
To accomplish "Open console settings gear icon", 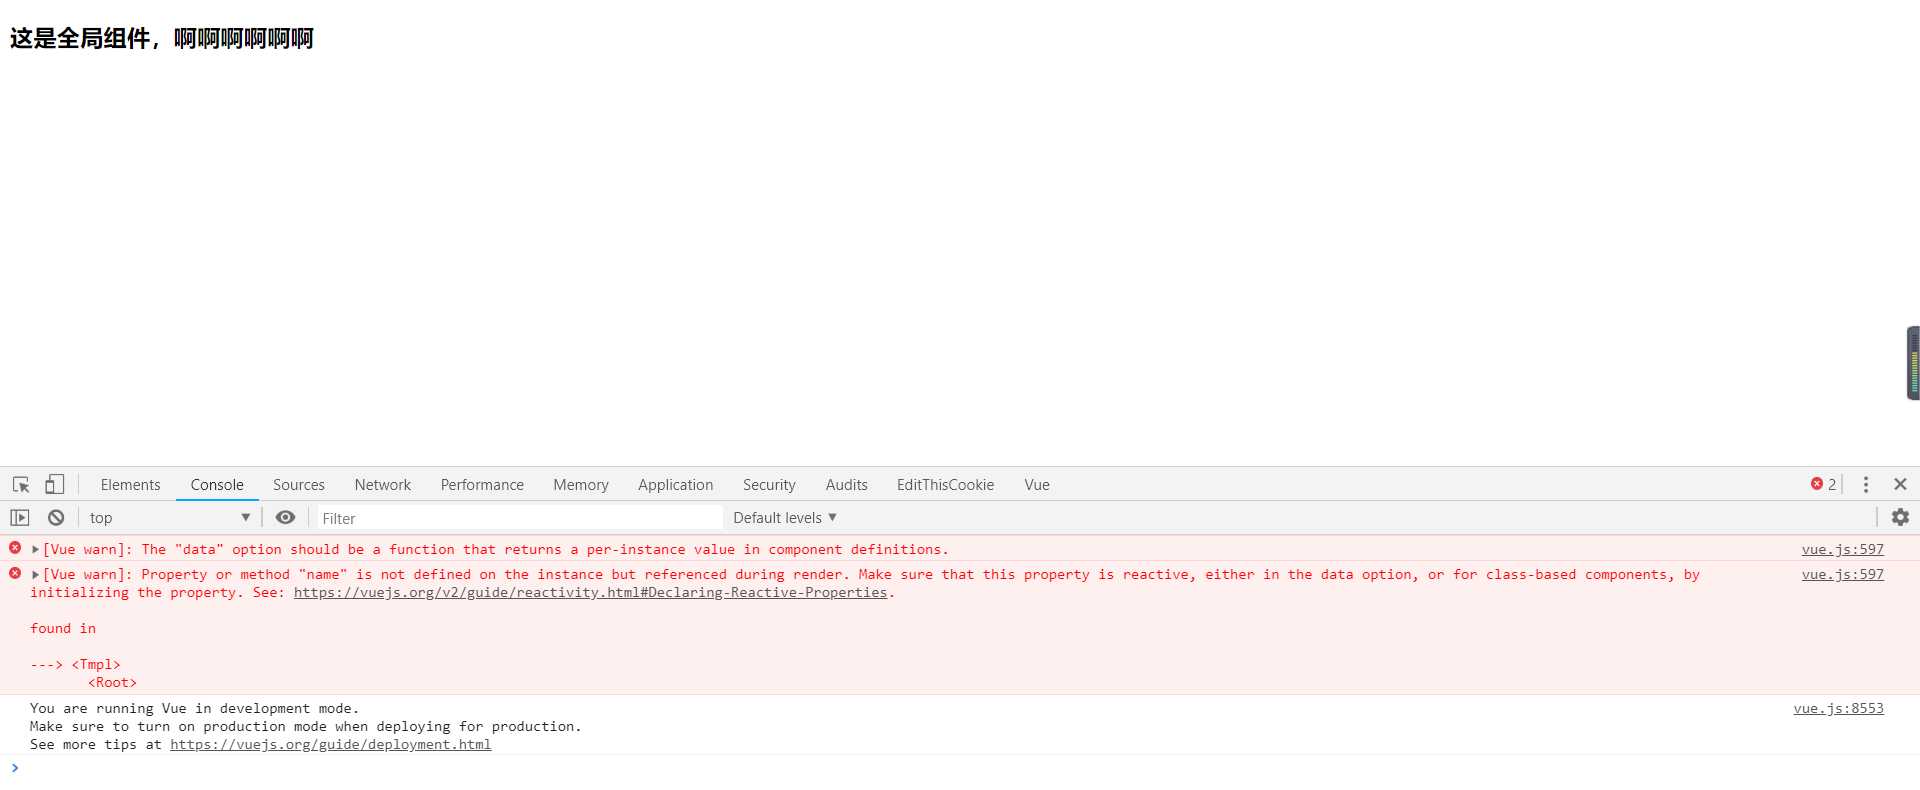I will (1900, 517).
